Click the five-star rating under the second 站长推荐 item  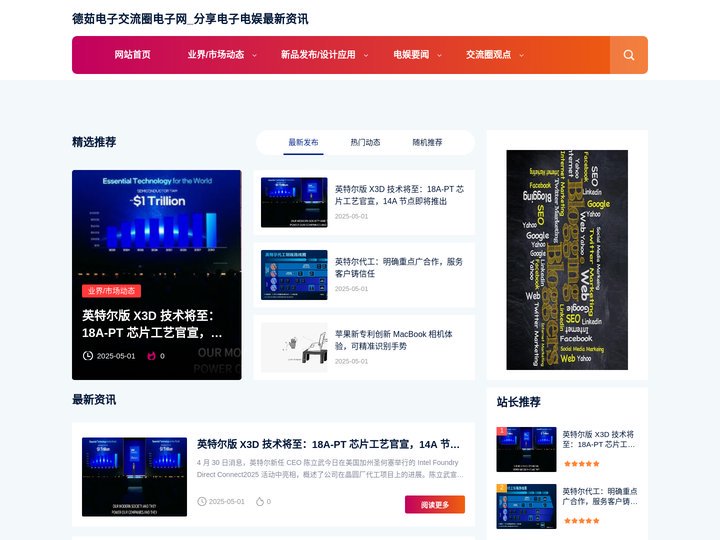tap(582, 521)
